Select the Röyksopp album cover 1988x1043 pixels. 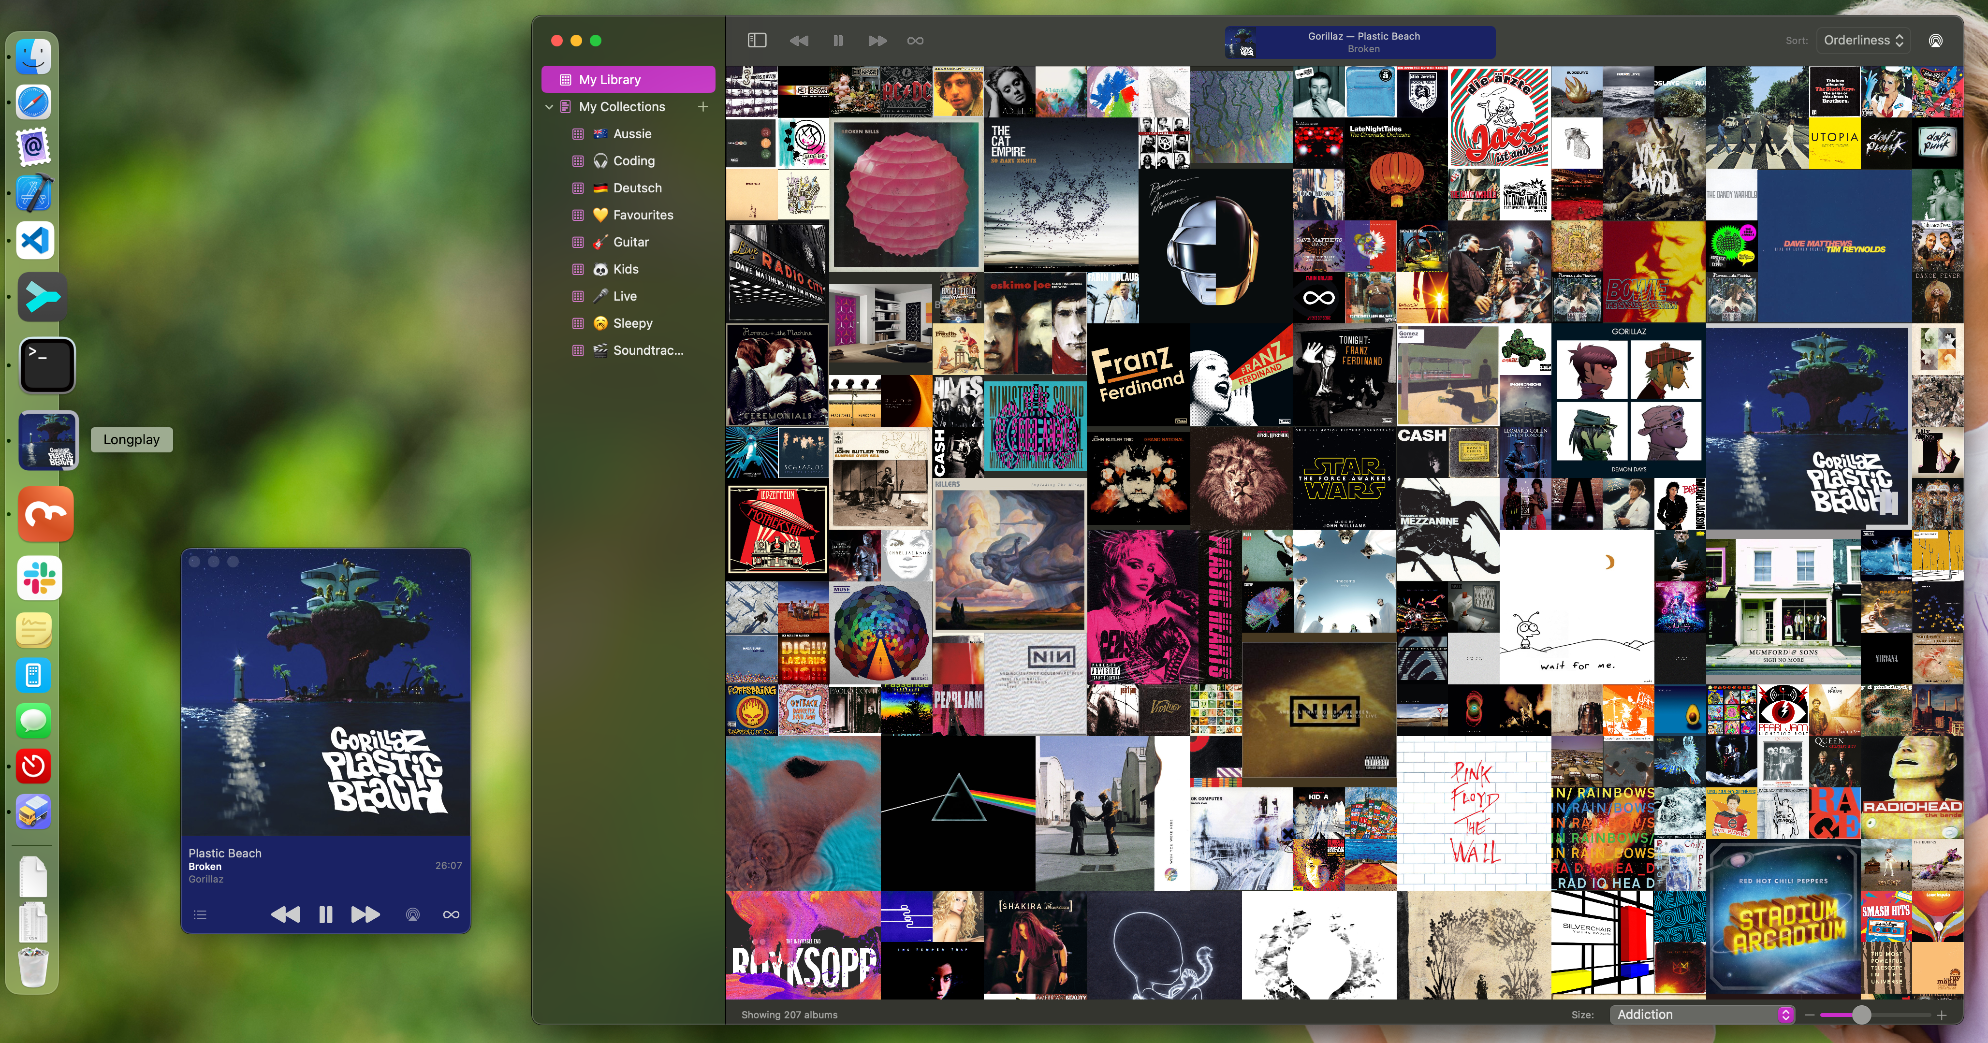coord(803,945)
